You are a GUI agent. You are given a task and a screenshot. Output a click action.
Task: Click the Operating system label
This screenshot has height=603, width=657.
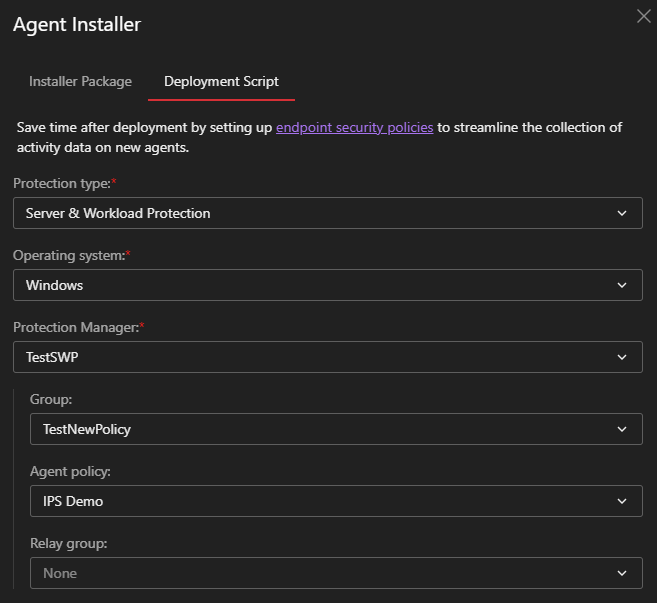(x=69, y=256)
